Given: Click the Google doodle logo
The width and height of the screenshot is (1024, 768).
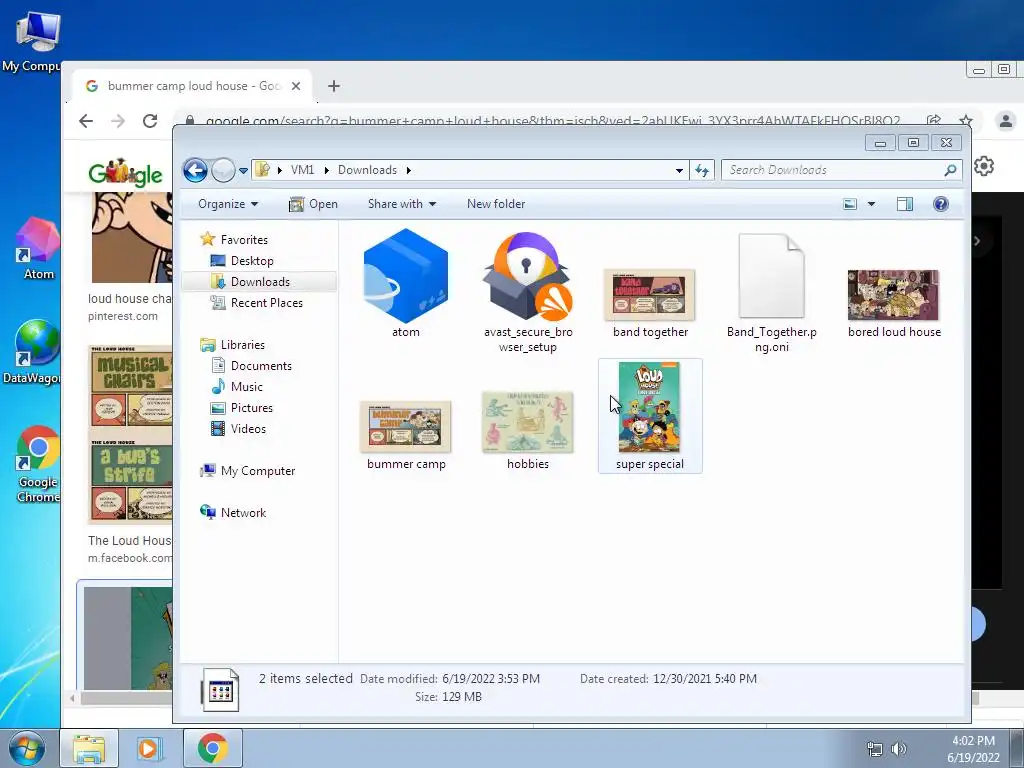Looking at the screenshot, I should 125,173.
